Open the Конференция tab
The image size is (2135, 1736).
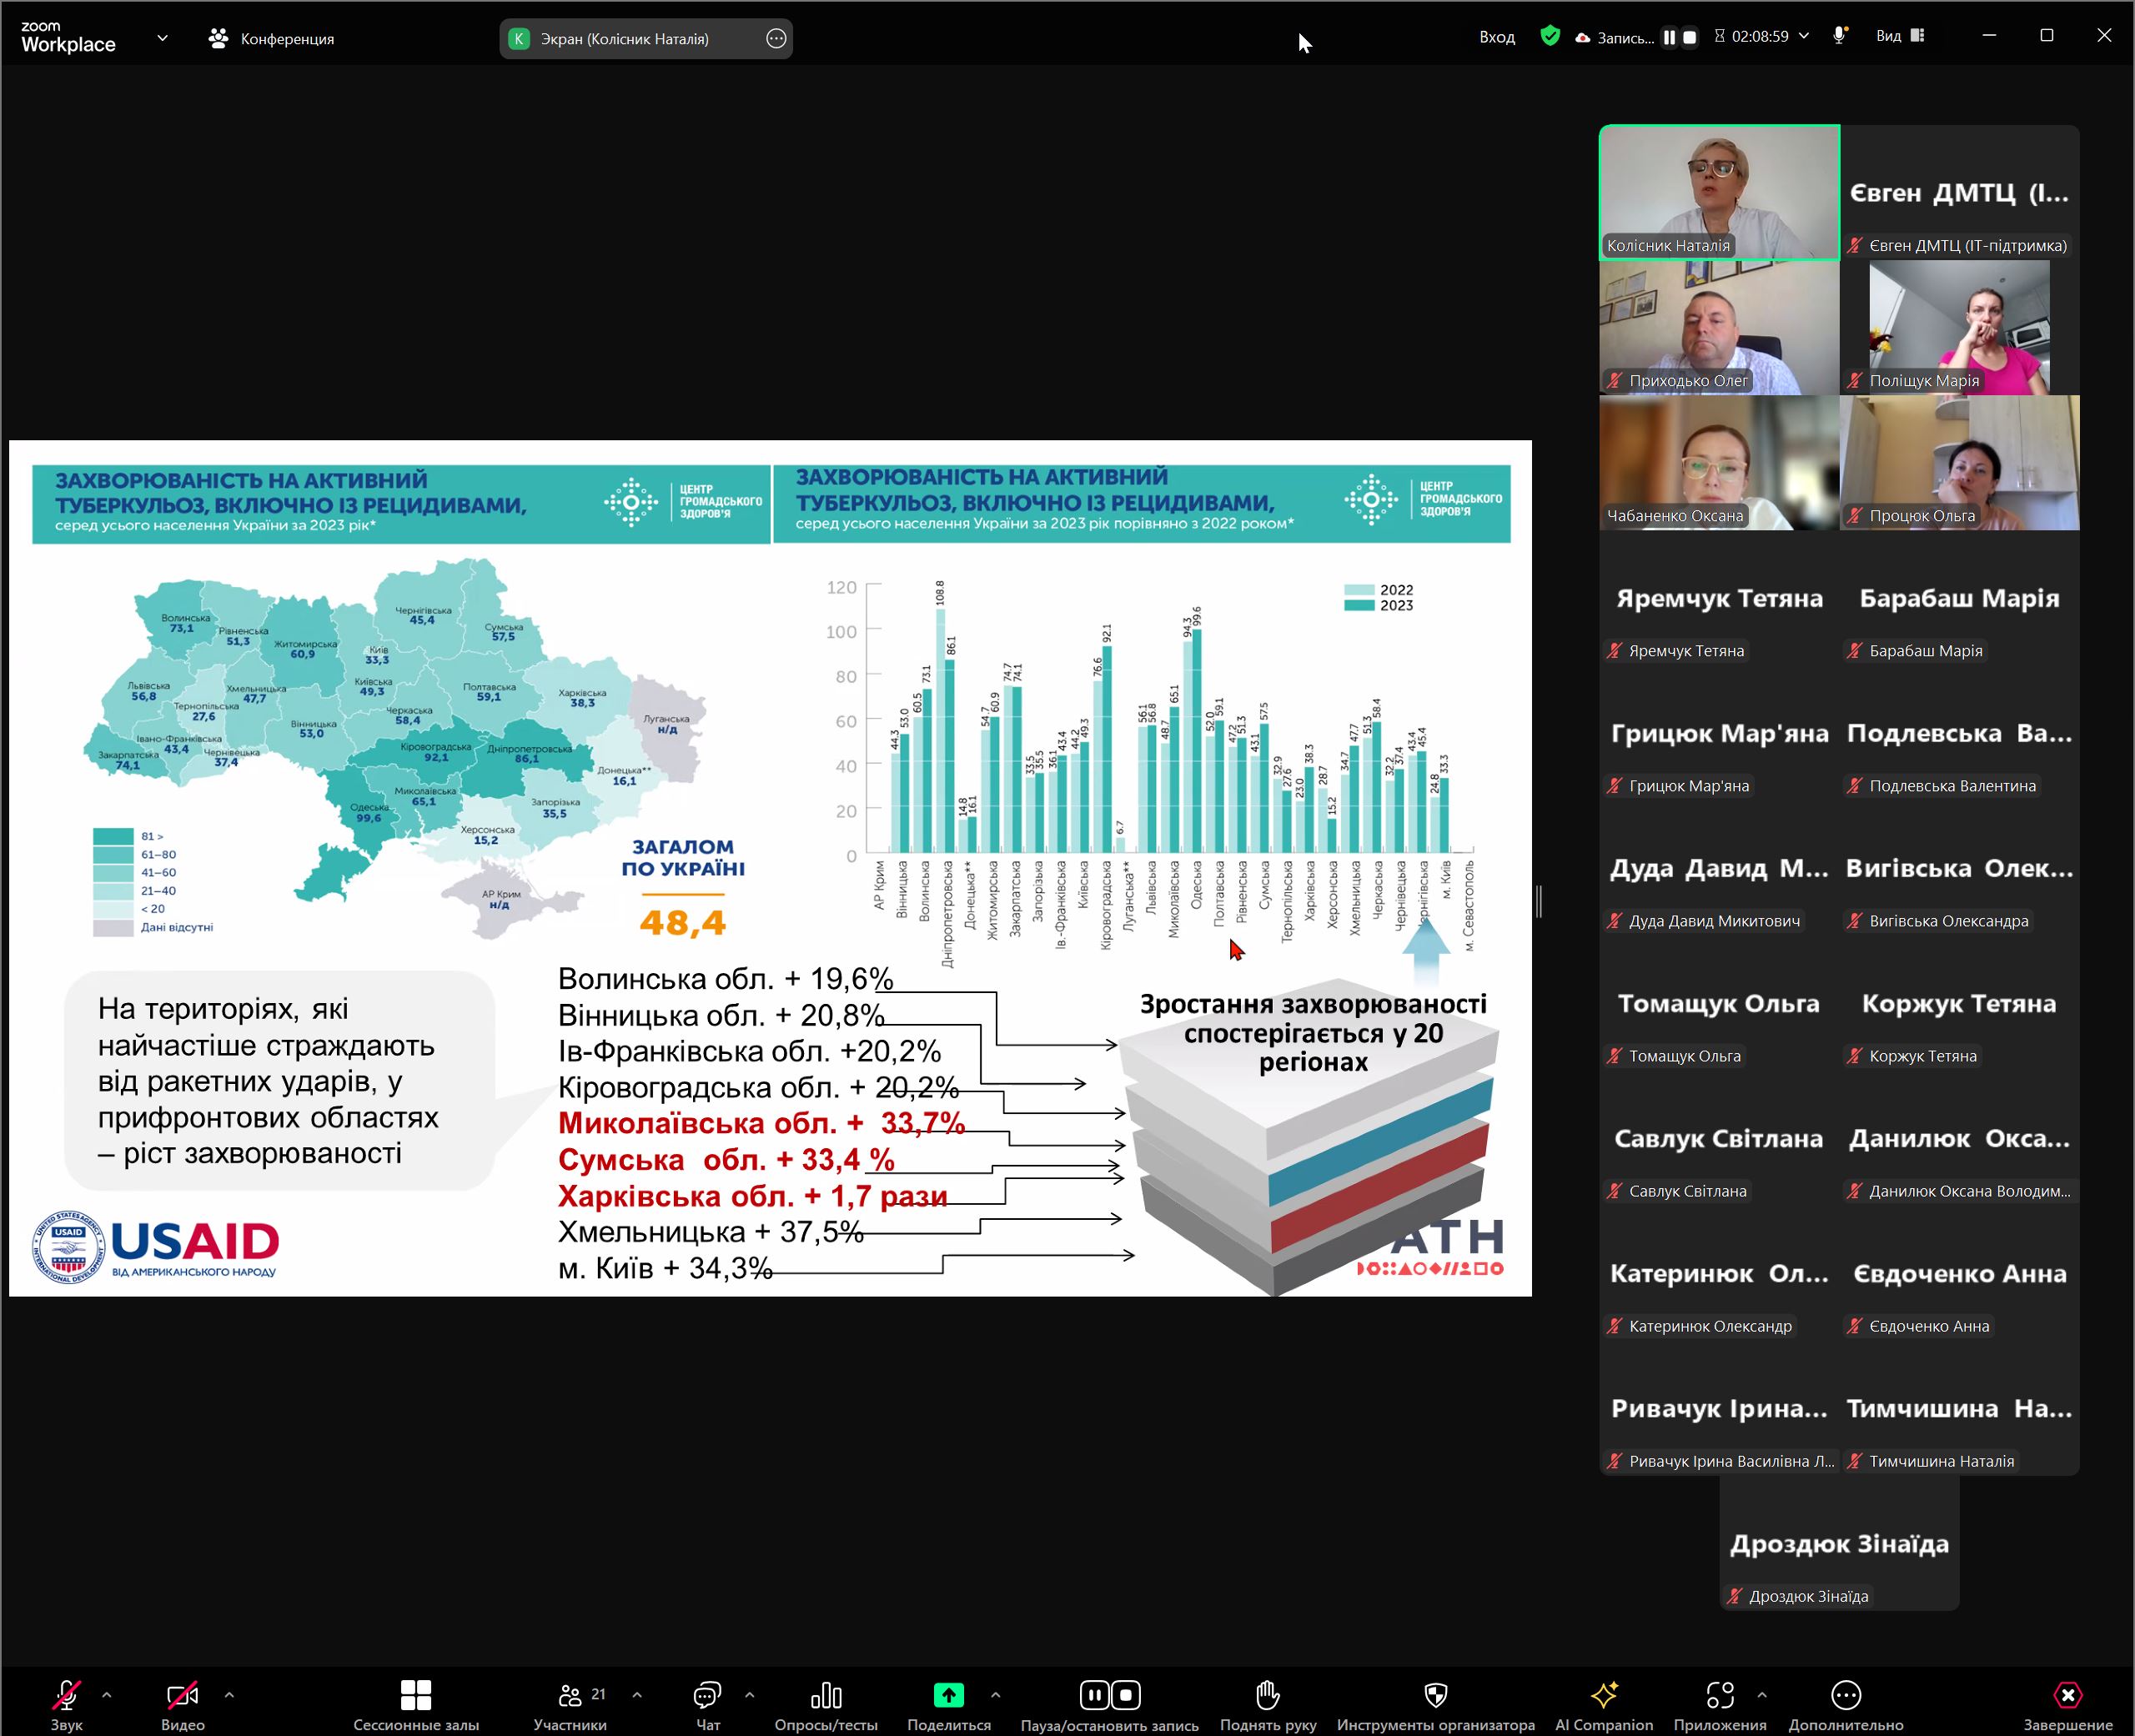pyautogui.click(x=272, y=38)
